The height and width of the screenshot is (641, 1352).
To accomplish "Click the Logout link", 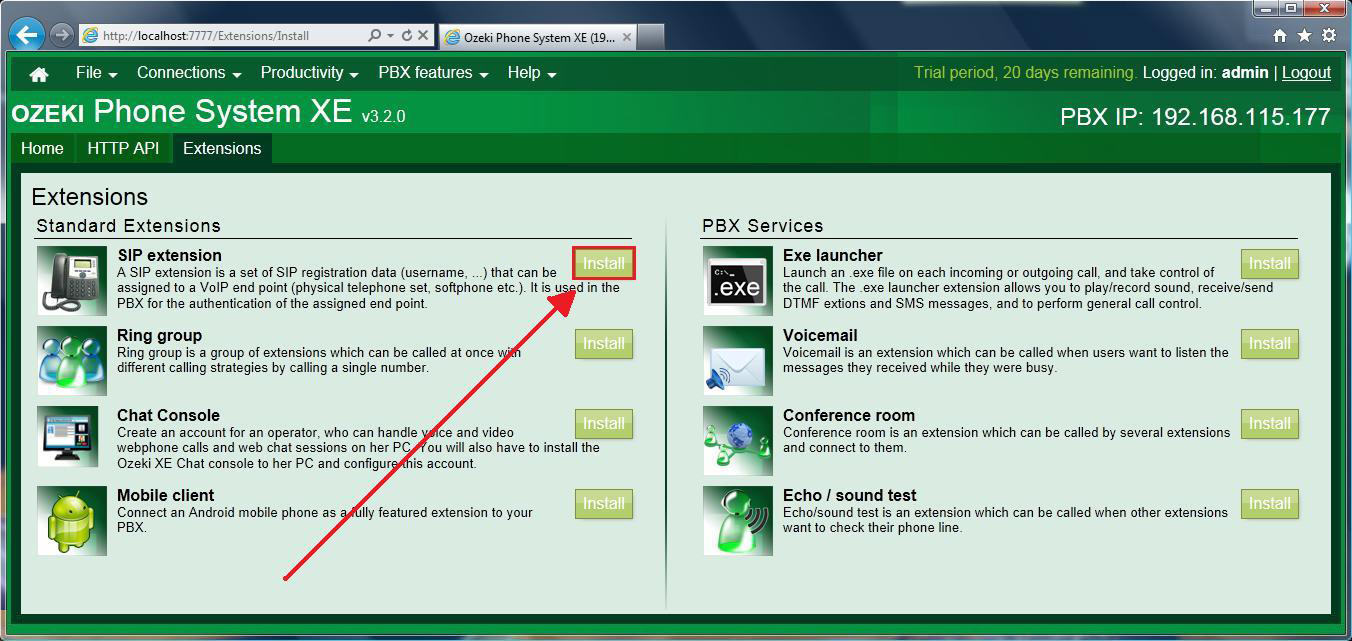I will 1306,73.
